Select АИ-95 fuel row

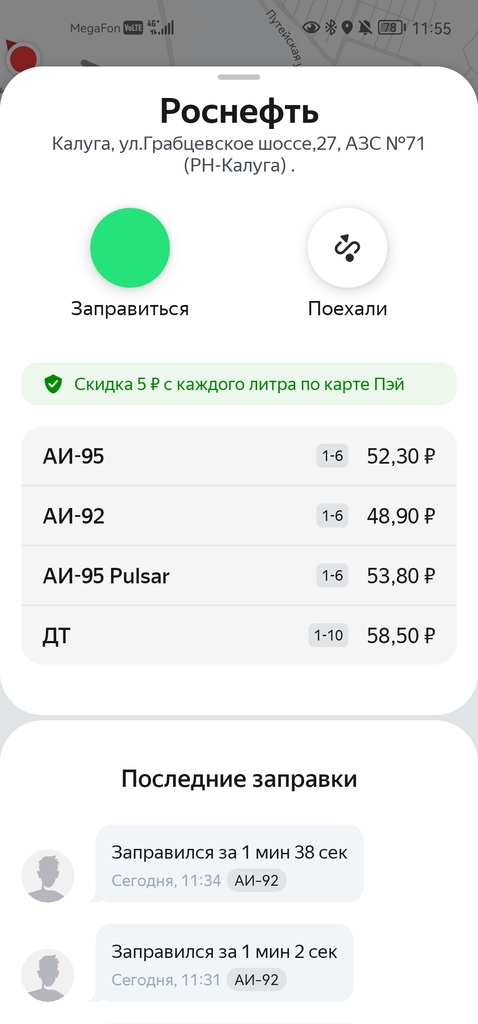click(239, 456)
